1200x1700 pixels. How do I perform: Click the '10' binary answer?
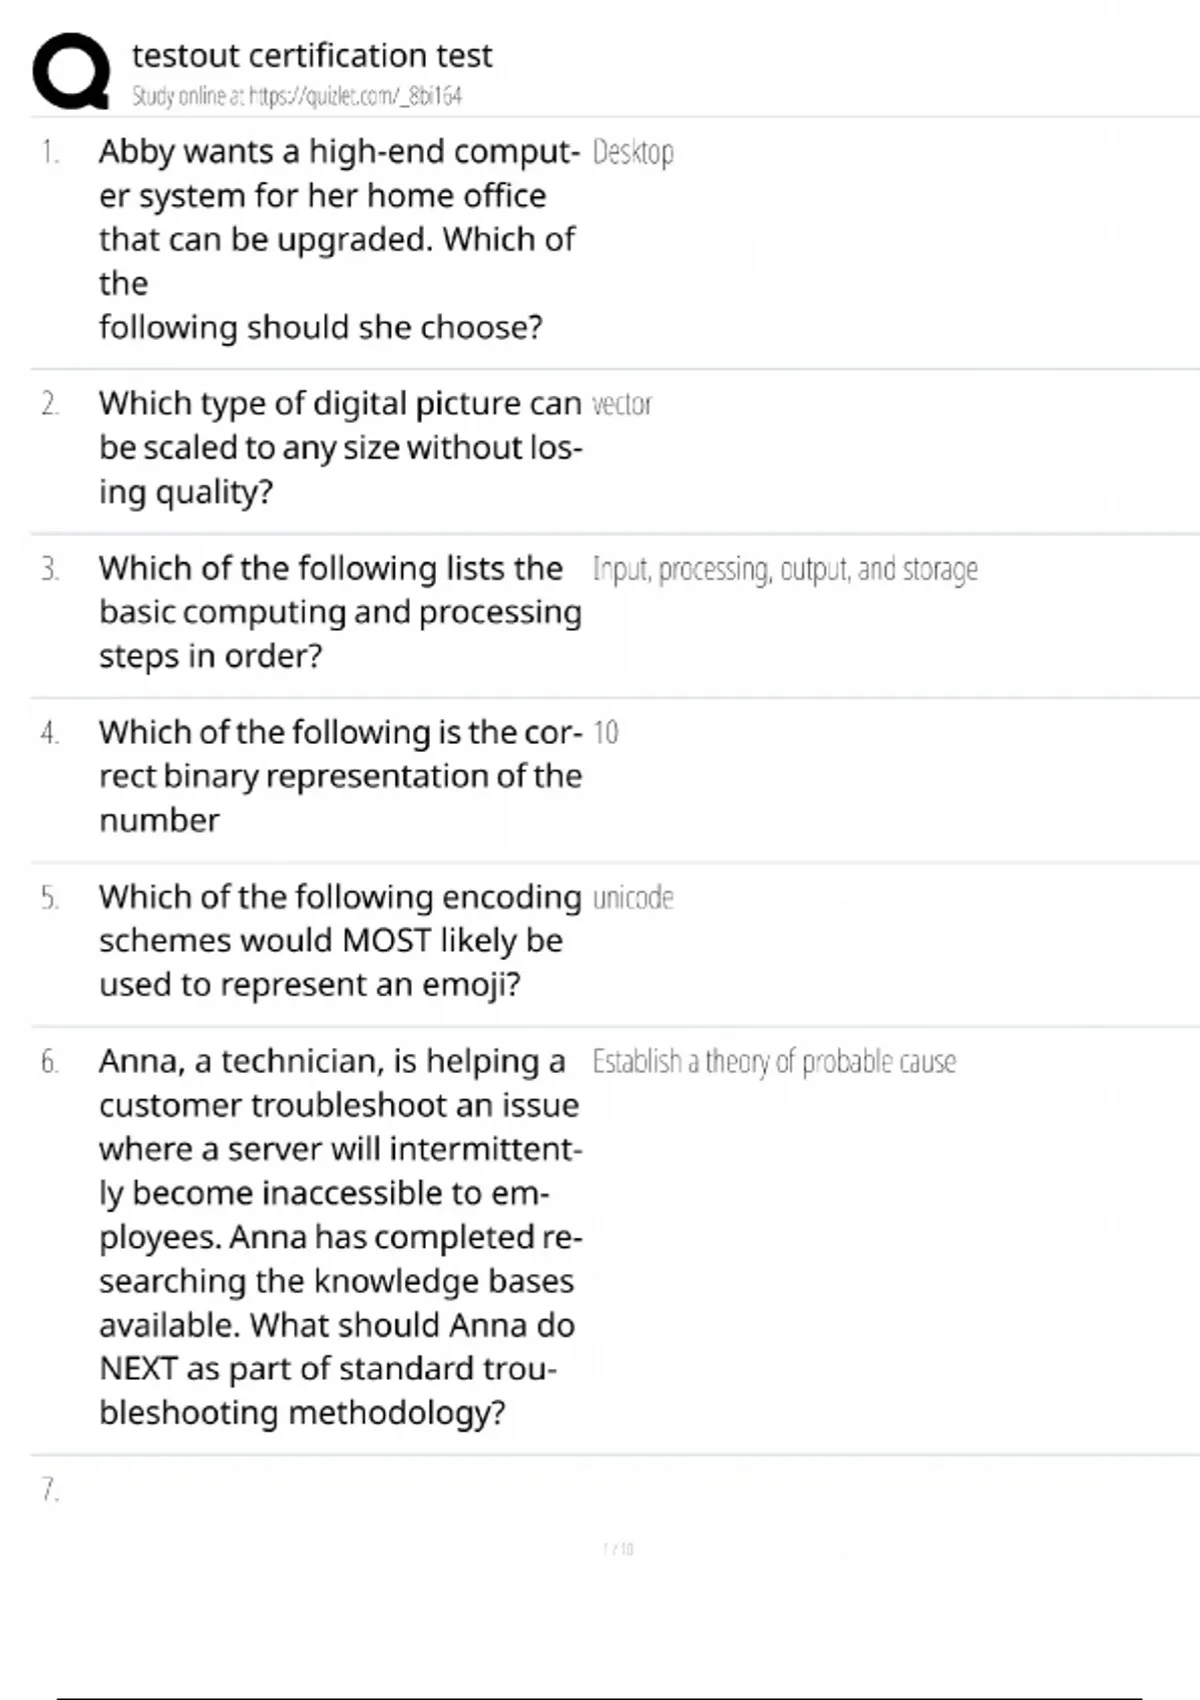[x=606, y=733]
